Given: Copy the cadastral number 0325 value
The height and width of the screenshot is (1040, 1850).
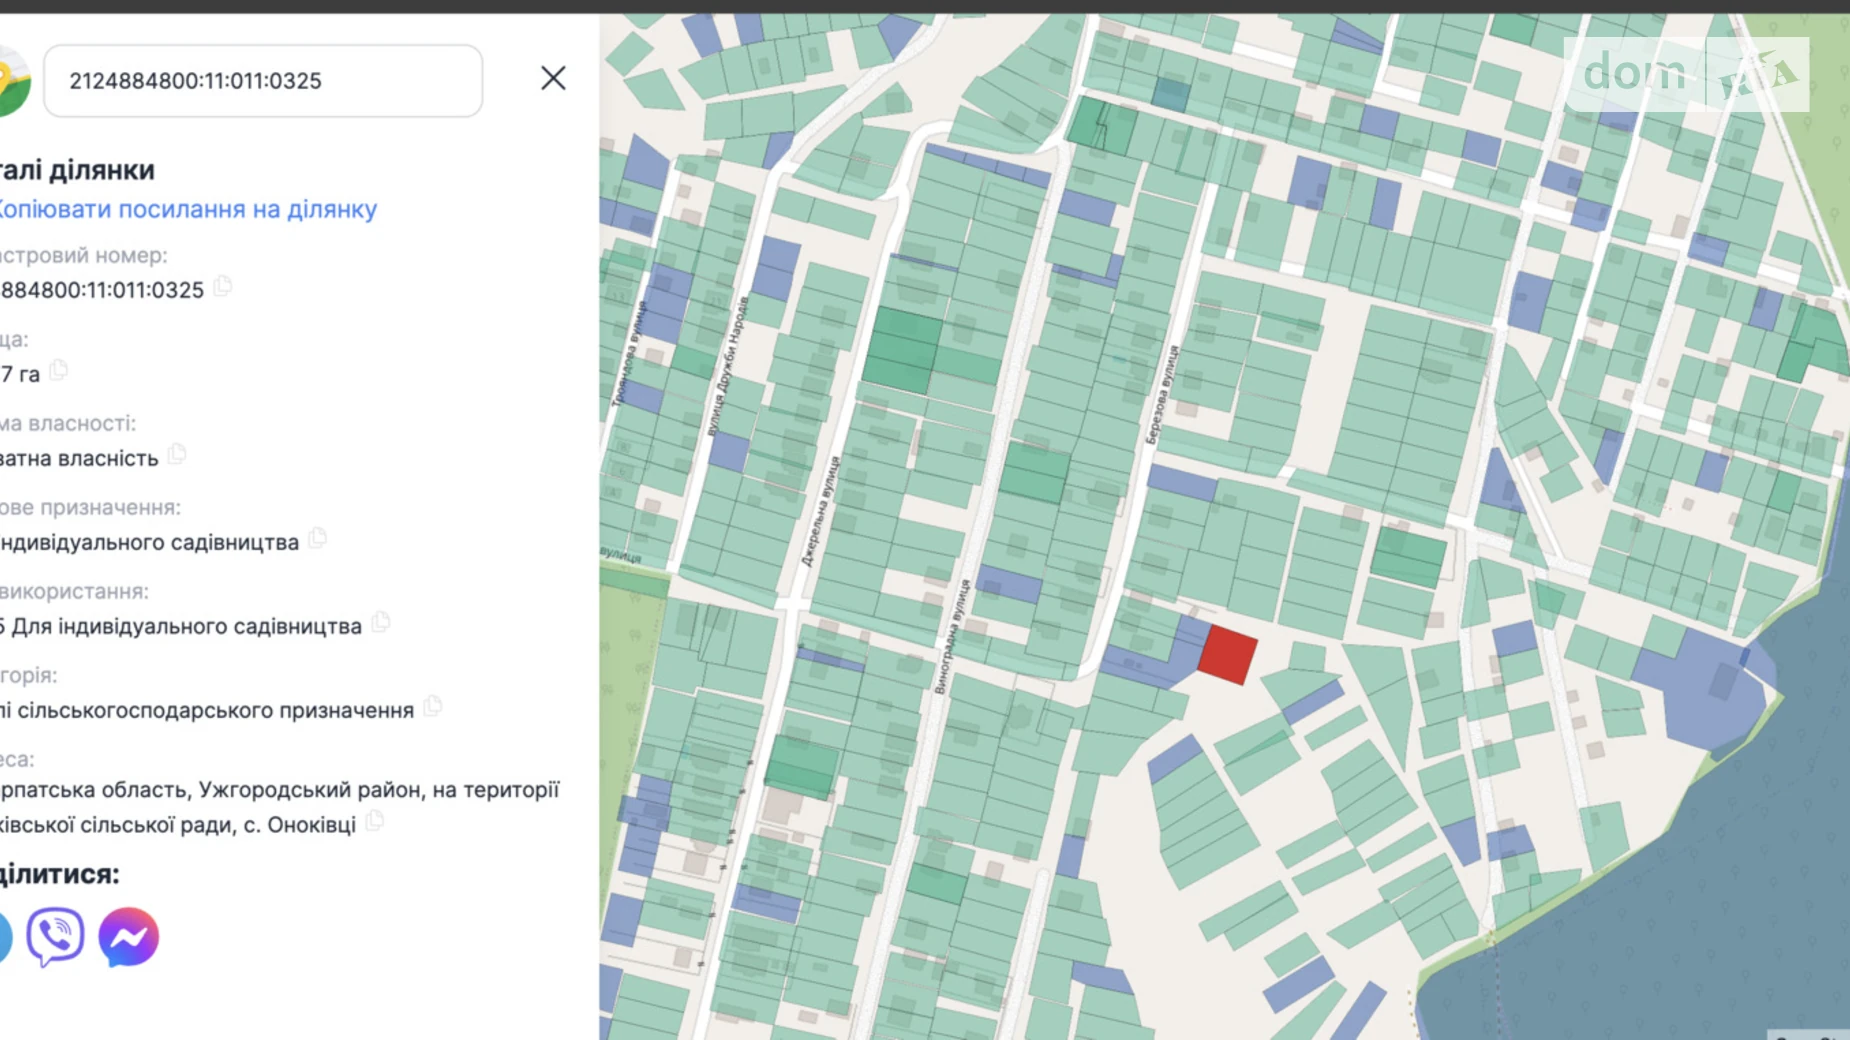Looking at the screenshot, I should pos(223,288).
